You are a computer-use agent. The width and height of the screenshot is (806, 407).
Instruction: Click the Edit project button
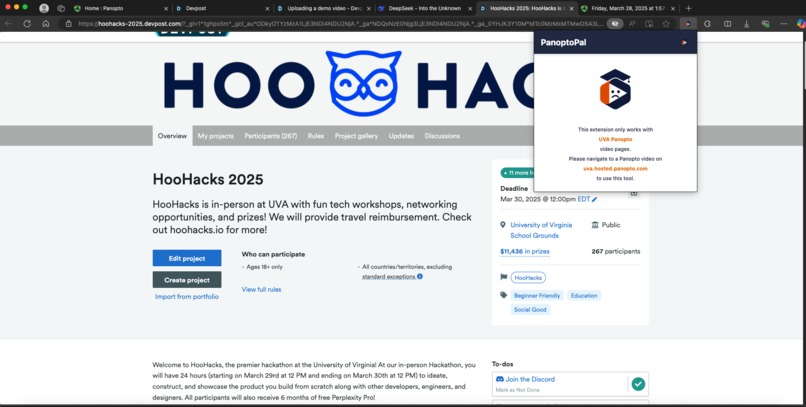187,258
